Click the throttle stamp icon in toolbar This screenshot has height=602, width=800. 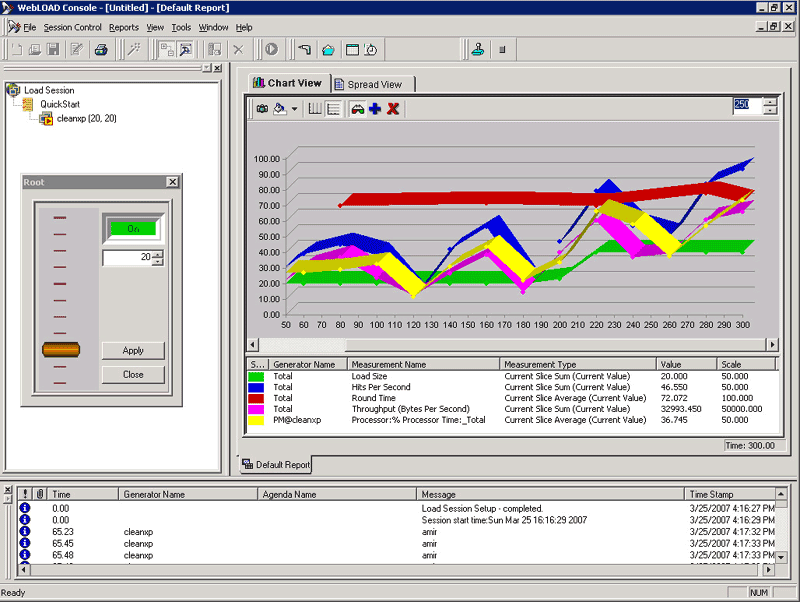478,49
